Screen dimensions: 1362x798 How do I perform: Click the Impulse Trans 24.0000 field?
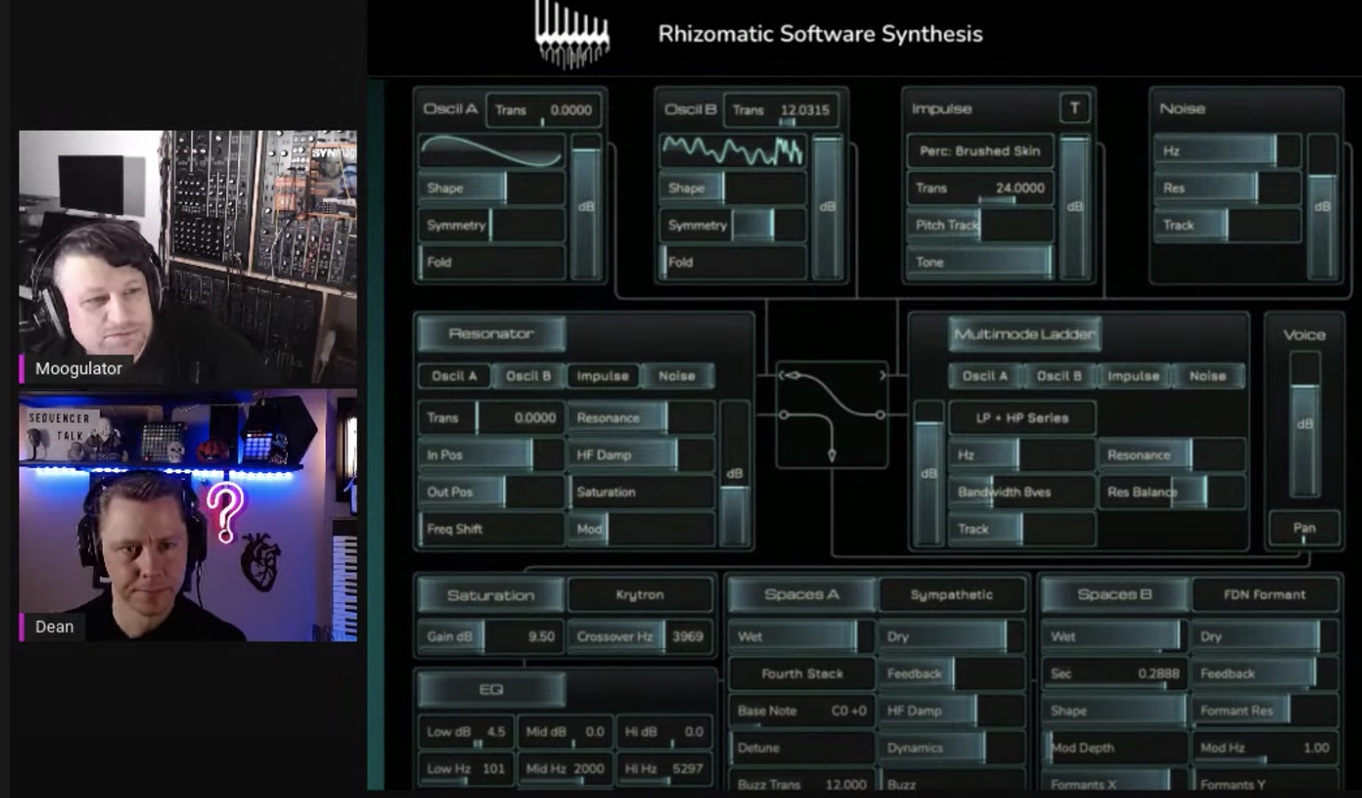980,188
